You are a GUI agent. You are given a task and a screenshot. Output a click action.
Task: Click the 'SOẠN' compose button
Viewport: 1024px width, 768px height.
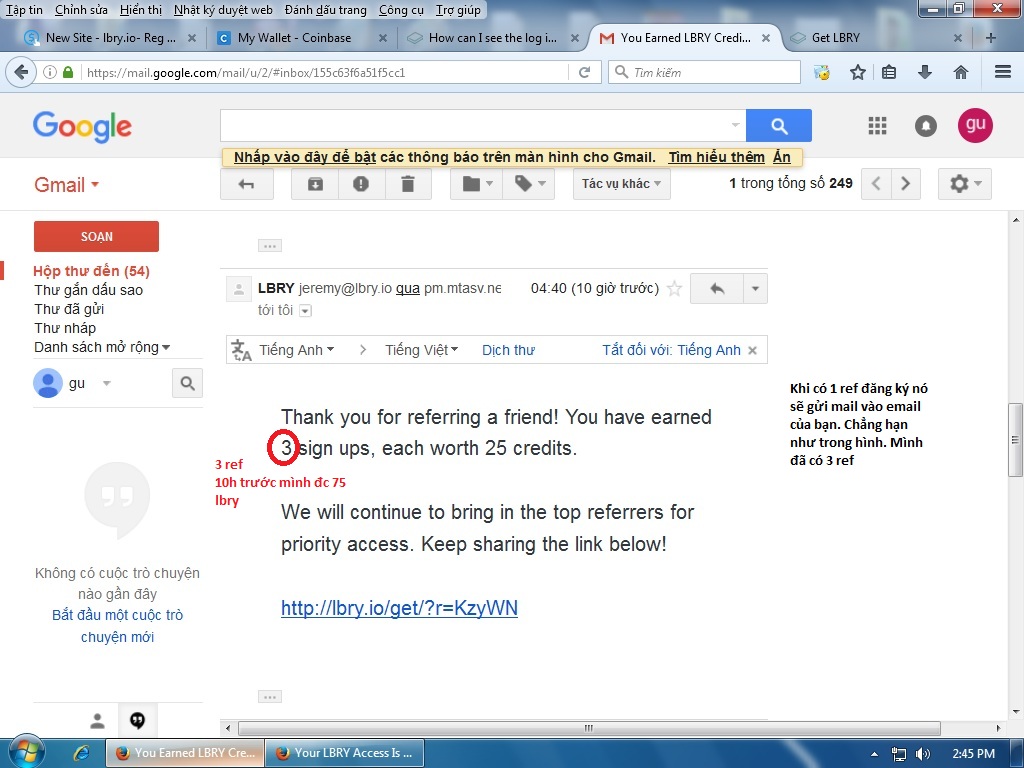[96, 236]
